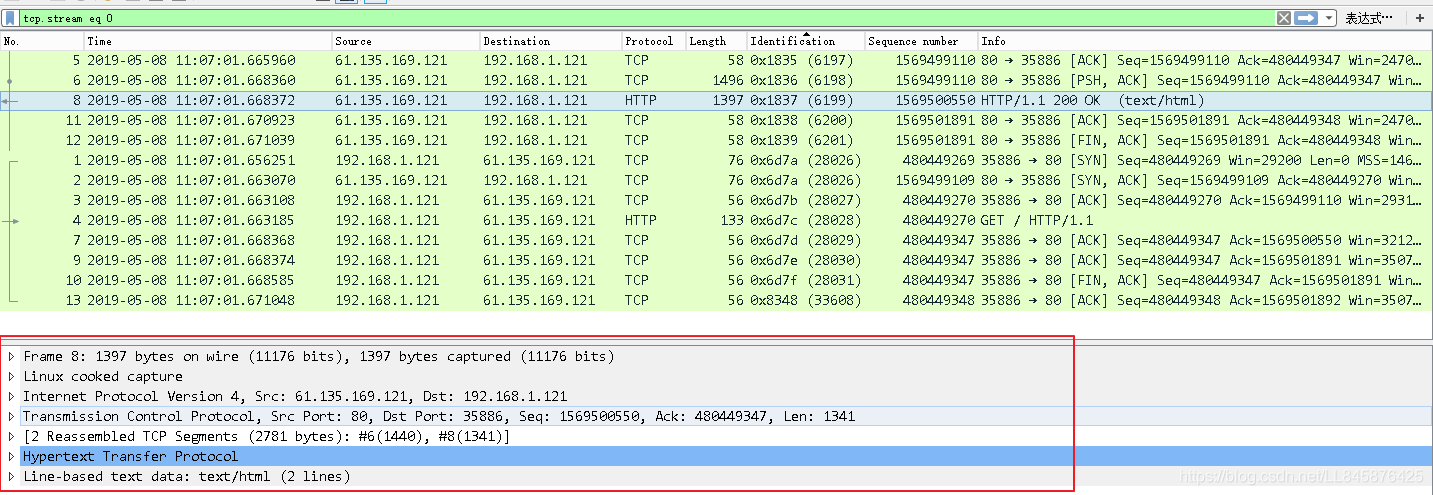The width and height of the screenshot is (1433, 495).
Task: Sort by the No. column header
Action: coord(42,41)
